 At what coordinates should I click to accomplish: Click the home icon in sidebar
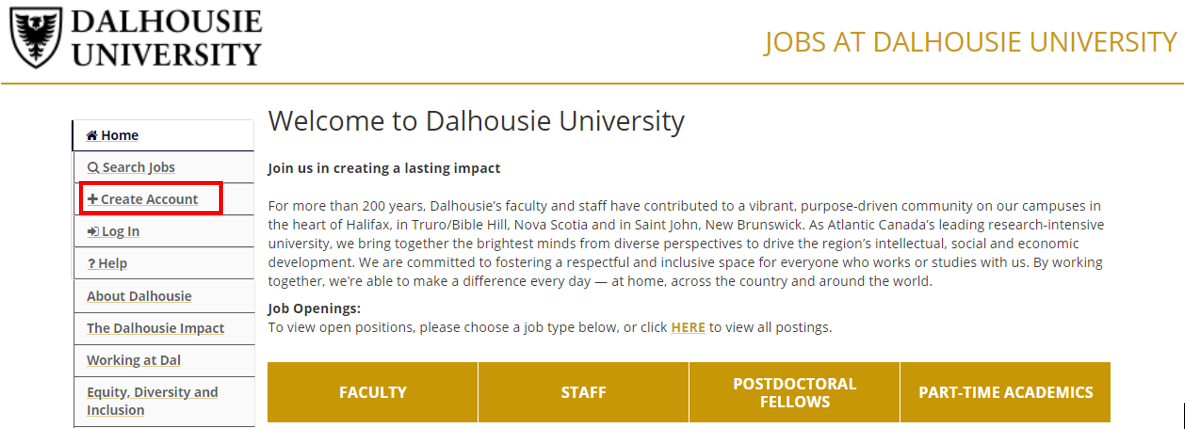pyautogui.click(x=92, y=136)
